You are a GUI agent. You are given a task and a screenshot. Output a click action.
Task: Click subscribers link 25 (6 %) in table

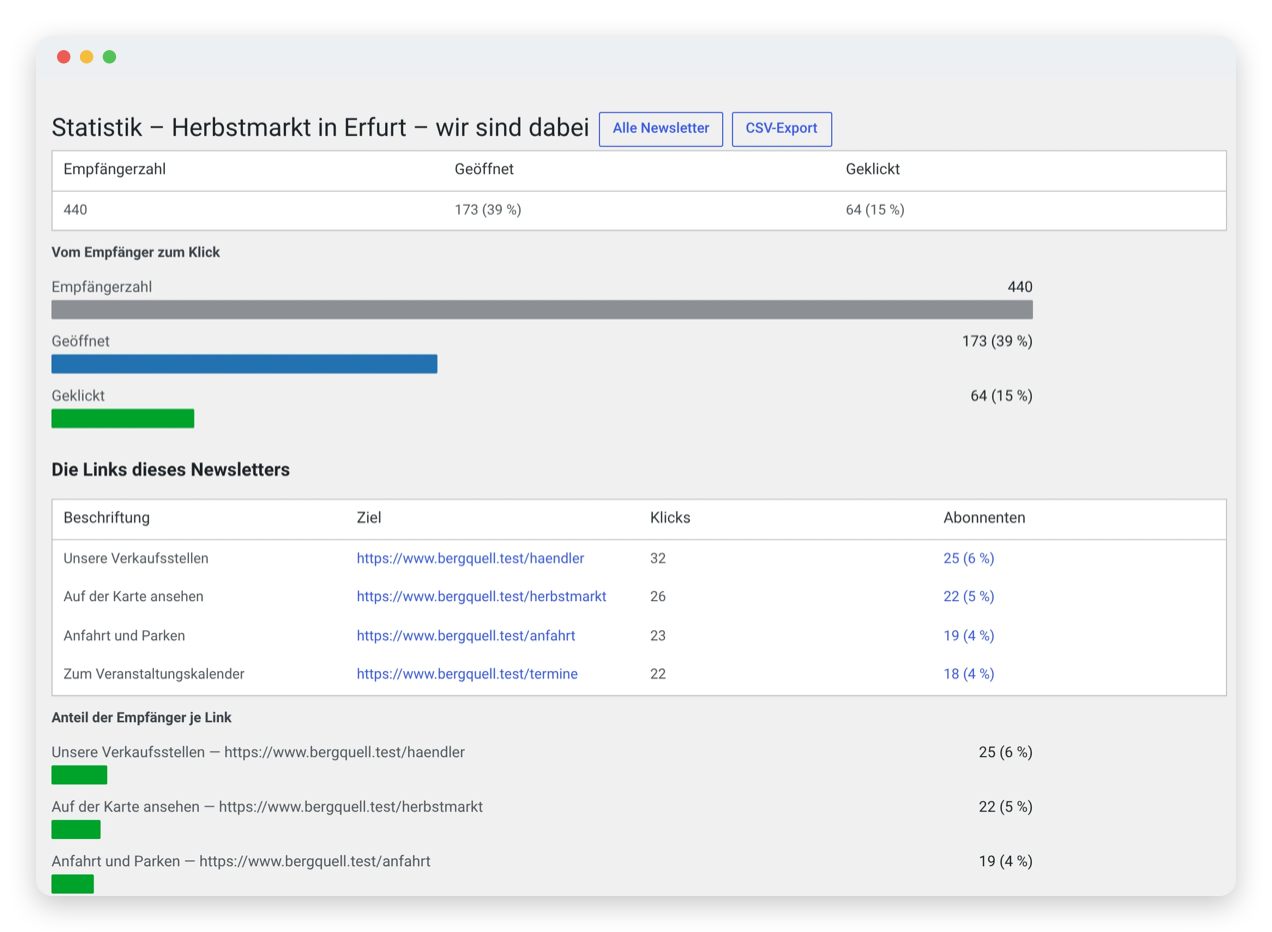(x=968, y=558)
